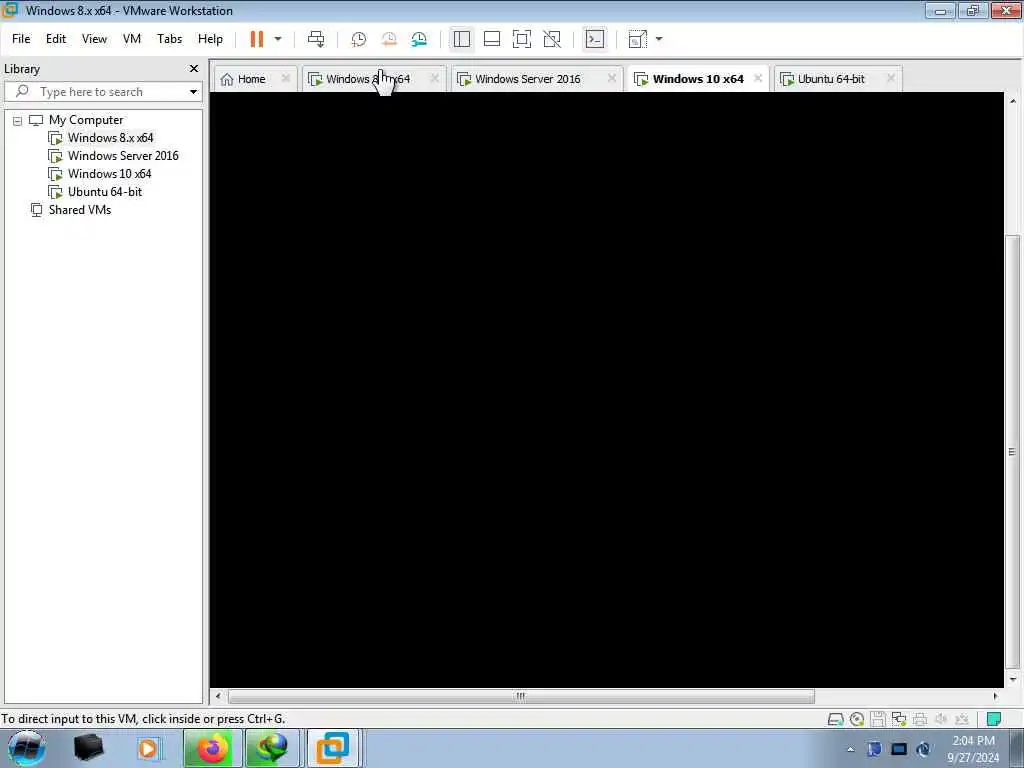Open Firefox from the taskbar
The height and width of the screenshot is (768, 1024).
coord(213,748)
